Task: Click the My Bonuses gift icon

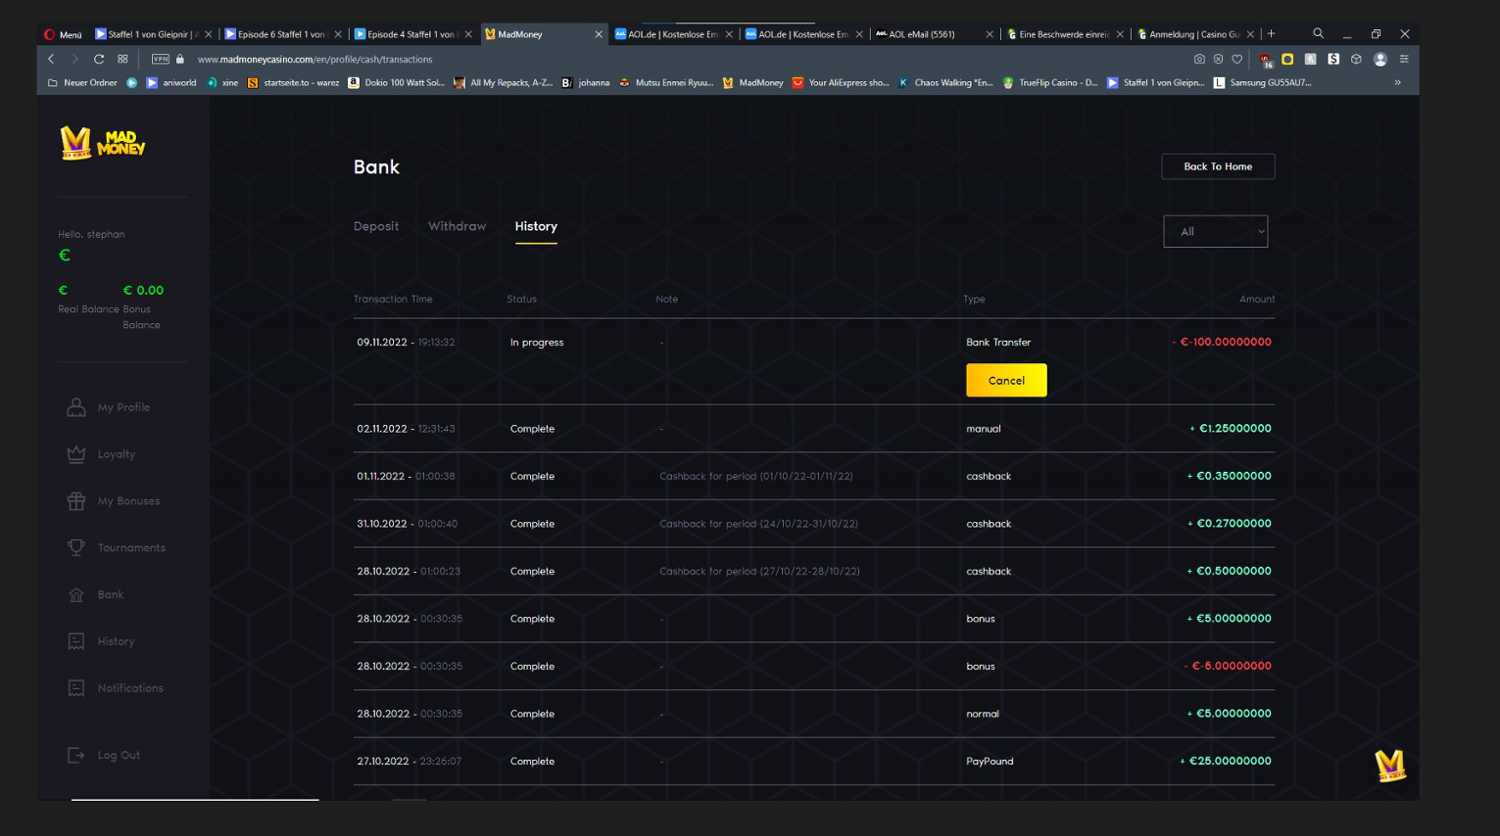Action: pos(76,501)
